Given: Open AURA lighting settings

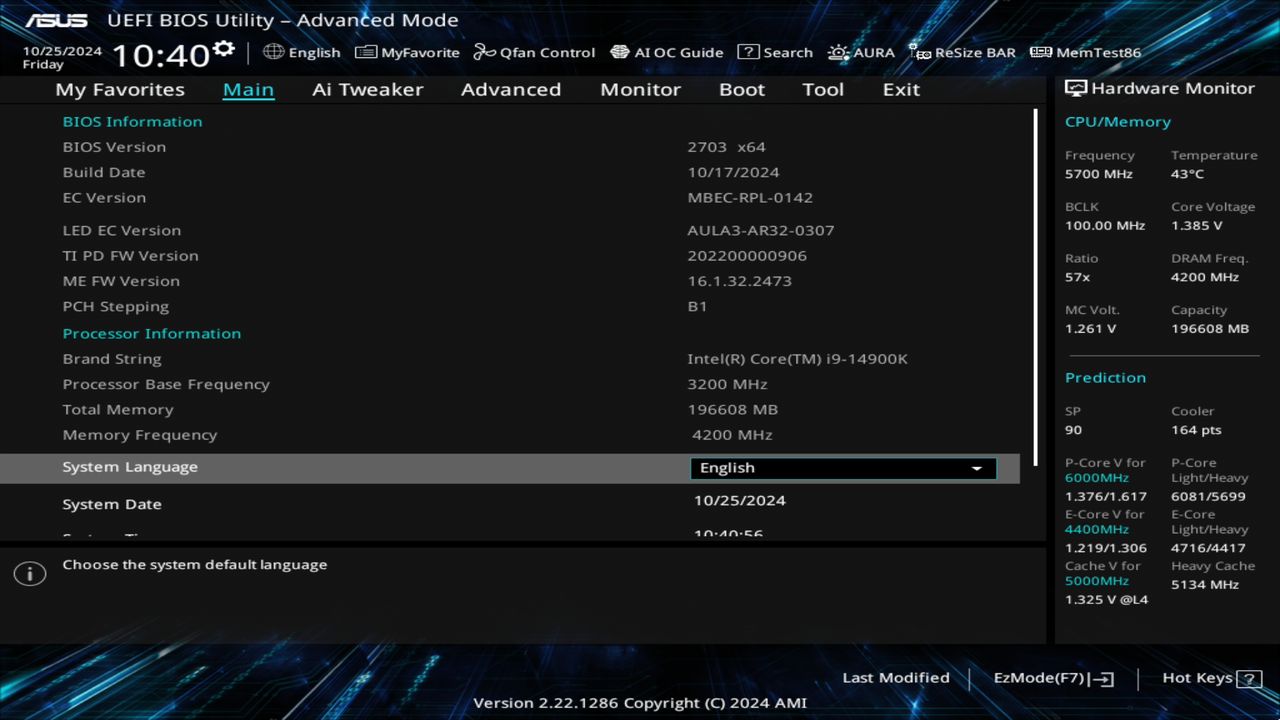Looking at the screenshot, I should [861, 52].
